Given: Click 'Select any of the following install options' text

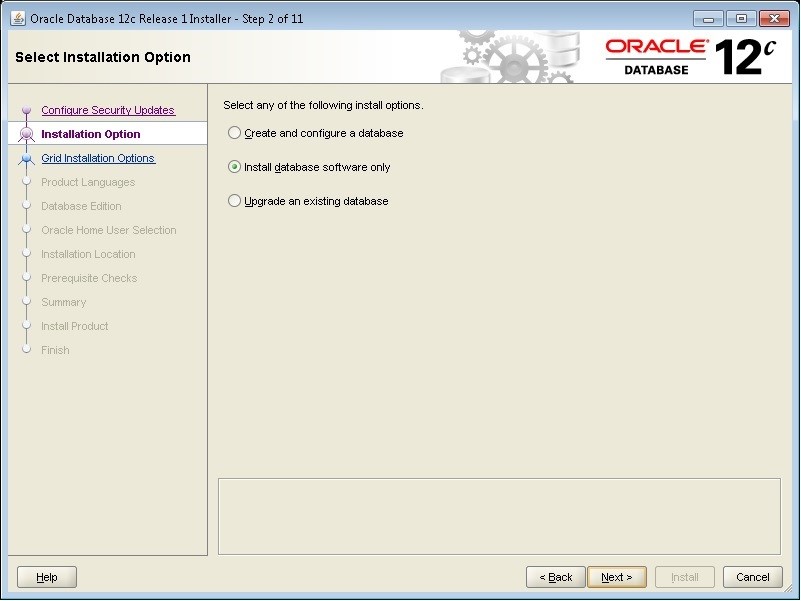Looking at the screenshot, I should pyautogui.click(x=323, y=105).
